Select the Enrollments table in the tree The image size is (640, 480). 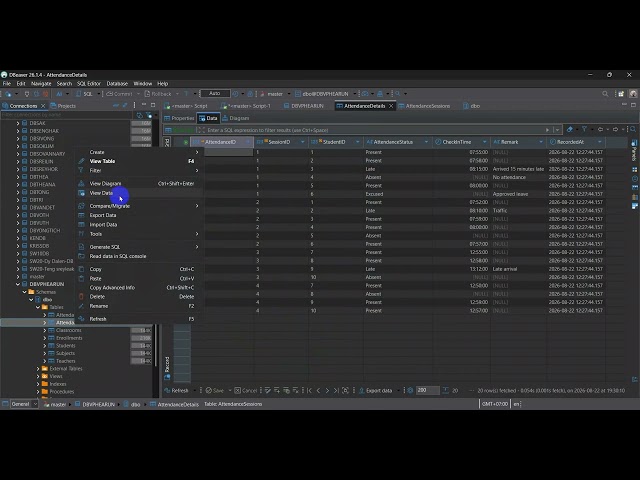[69, 338]
